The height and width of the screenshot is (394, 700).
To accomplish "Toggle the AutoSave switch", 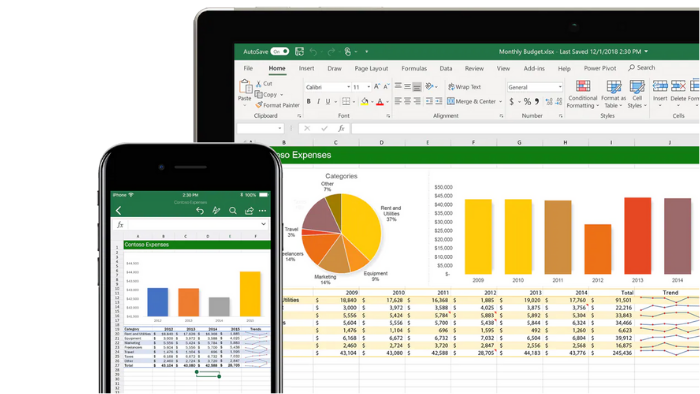I will 280,52.
